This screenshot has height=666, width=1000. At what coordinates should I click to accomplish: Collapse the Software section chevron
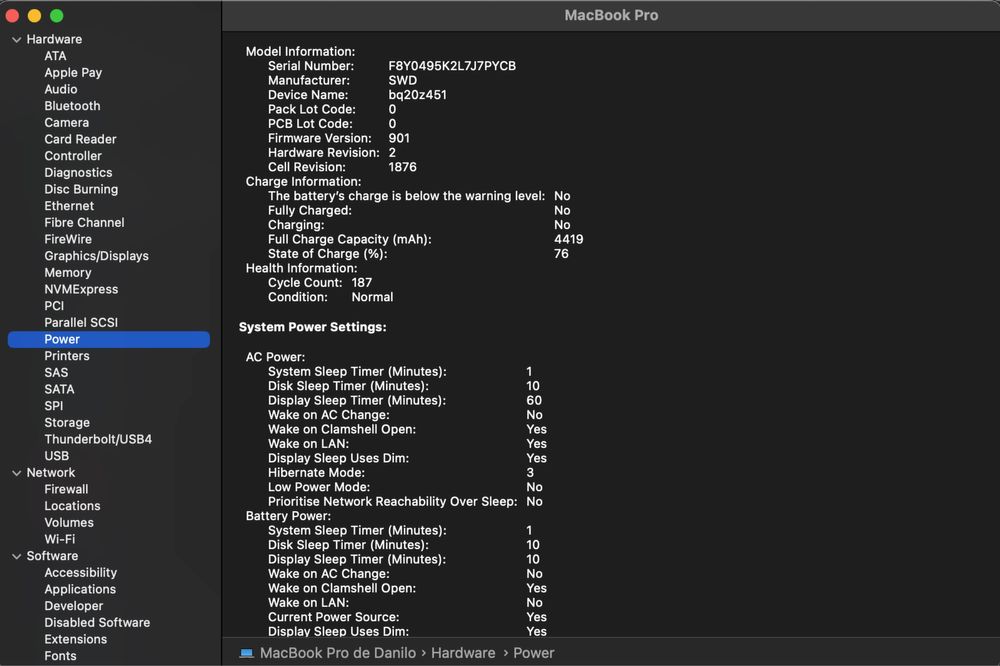(17, 556)
